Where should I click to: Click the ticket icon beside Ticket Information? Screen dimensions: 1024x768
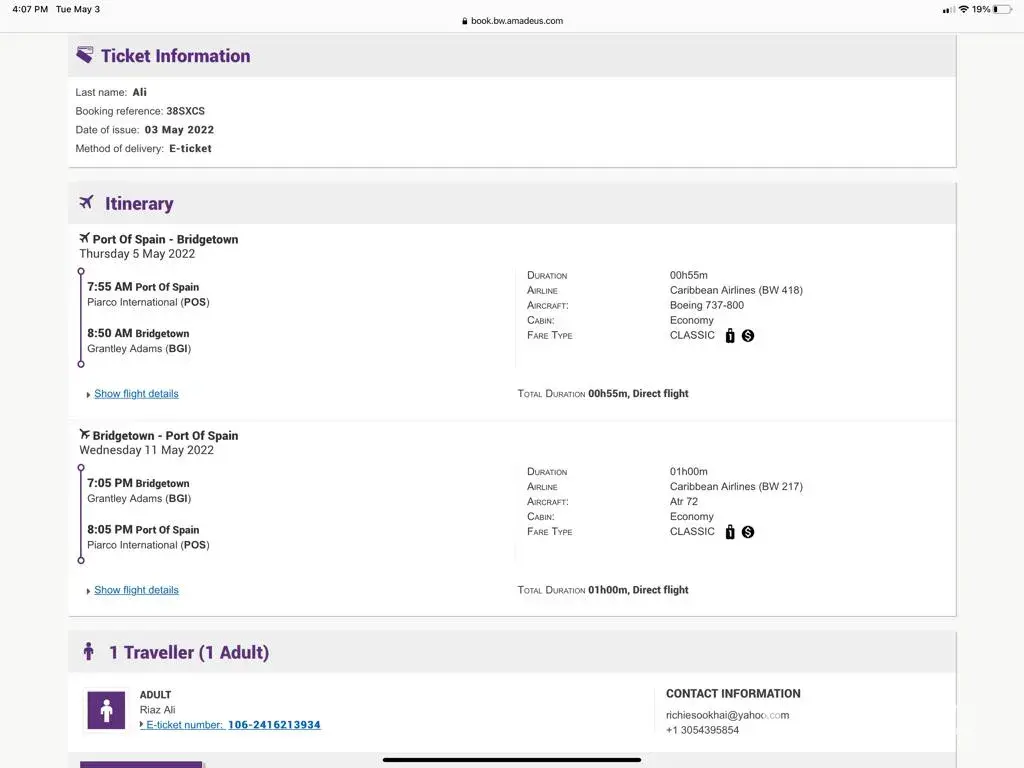(x=85, y=55)
